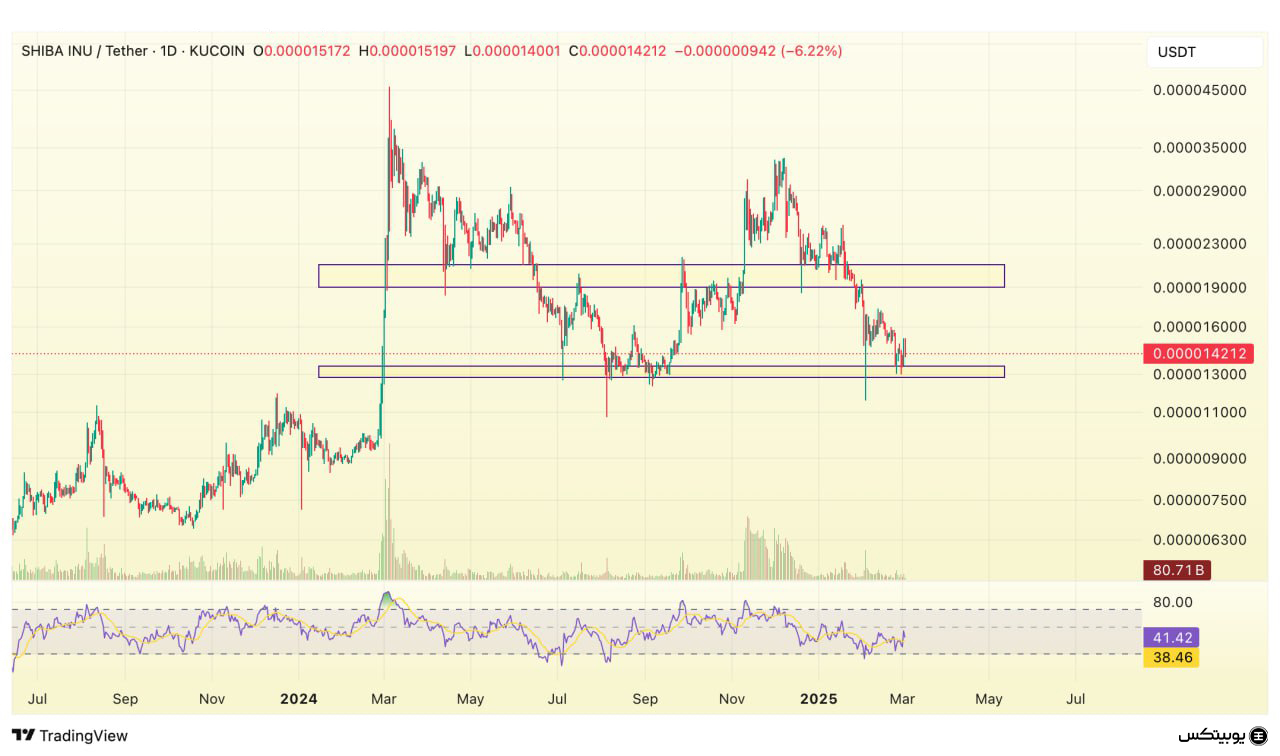The width and height of the screenshot is (1280, 756).
Task: Open the USDT currency selector
Action: (x=1203, y=52)
